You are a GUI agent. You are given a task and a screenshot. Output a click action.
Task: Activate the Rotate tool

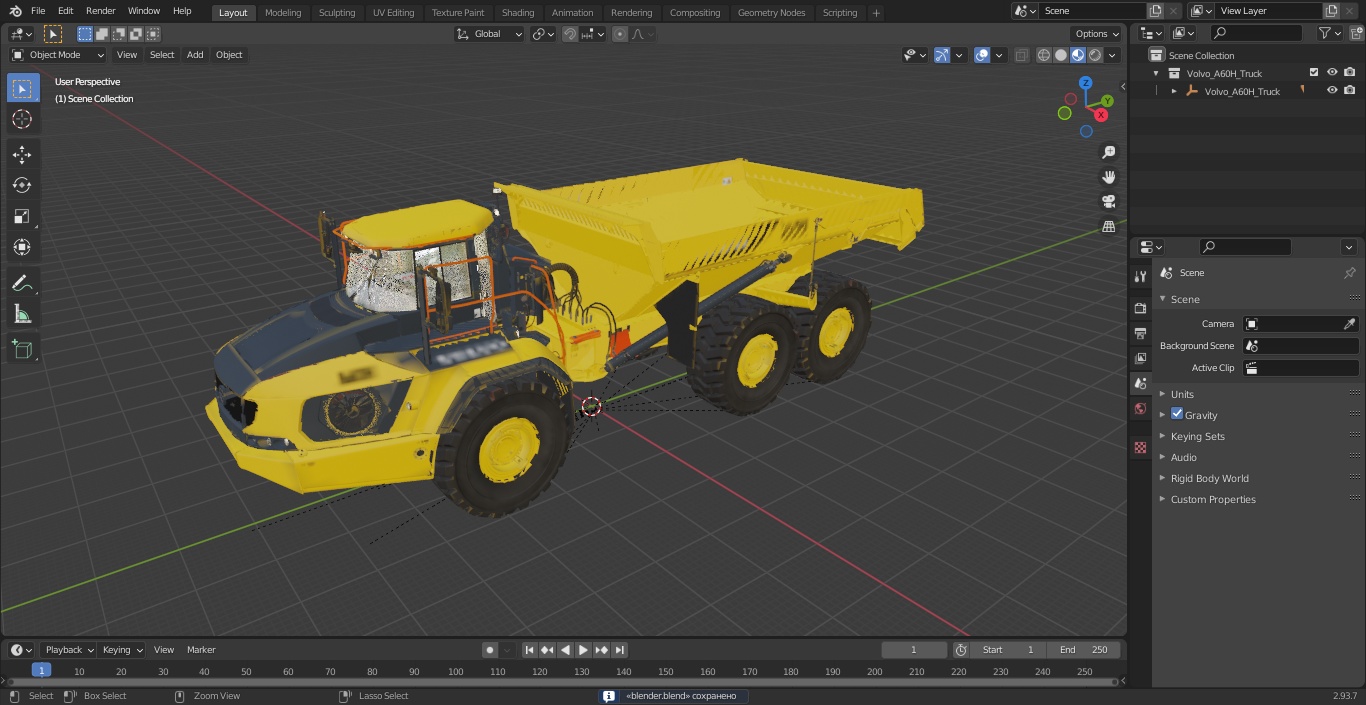[x=22, y=185]
